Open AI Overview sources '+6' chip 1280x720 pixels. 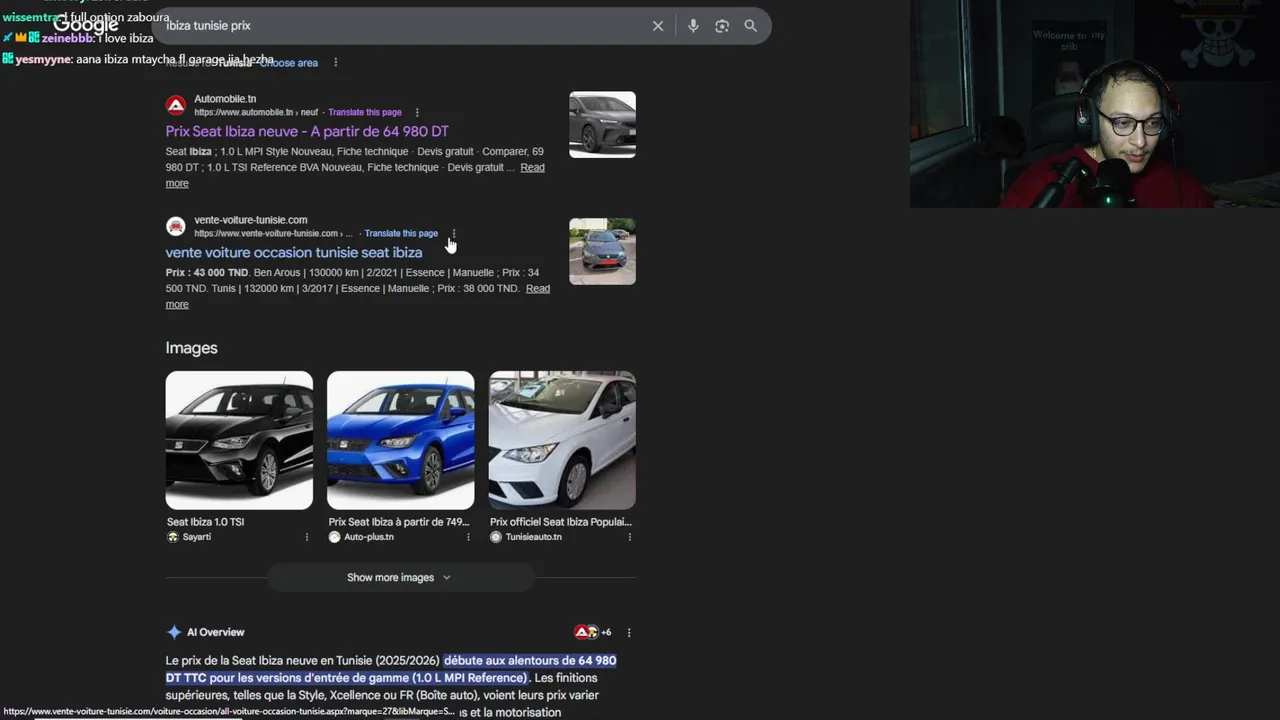[593, 632]
